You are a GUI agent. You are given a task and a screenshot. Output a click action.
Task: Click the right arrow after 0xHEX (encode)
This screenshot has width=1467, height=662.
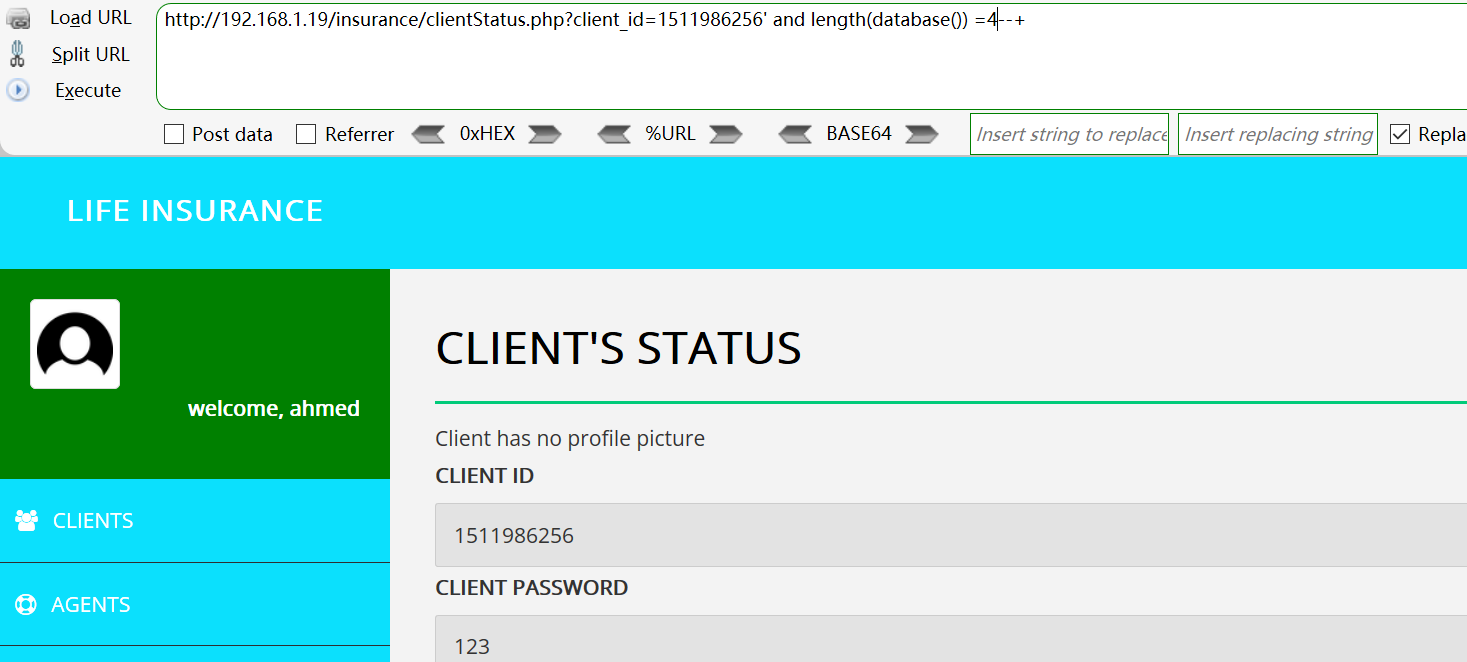pyautogui.click(x=545, y=134)
